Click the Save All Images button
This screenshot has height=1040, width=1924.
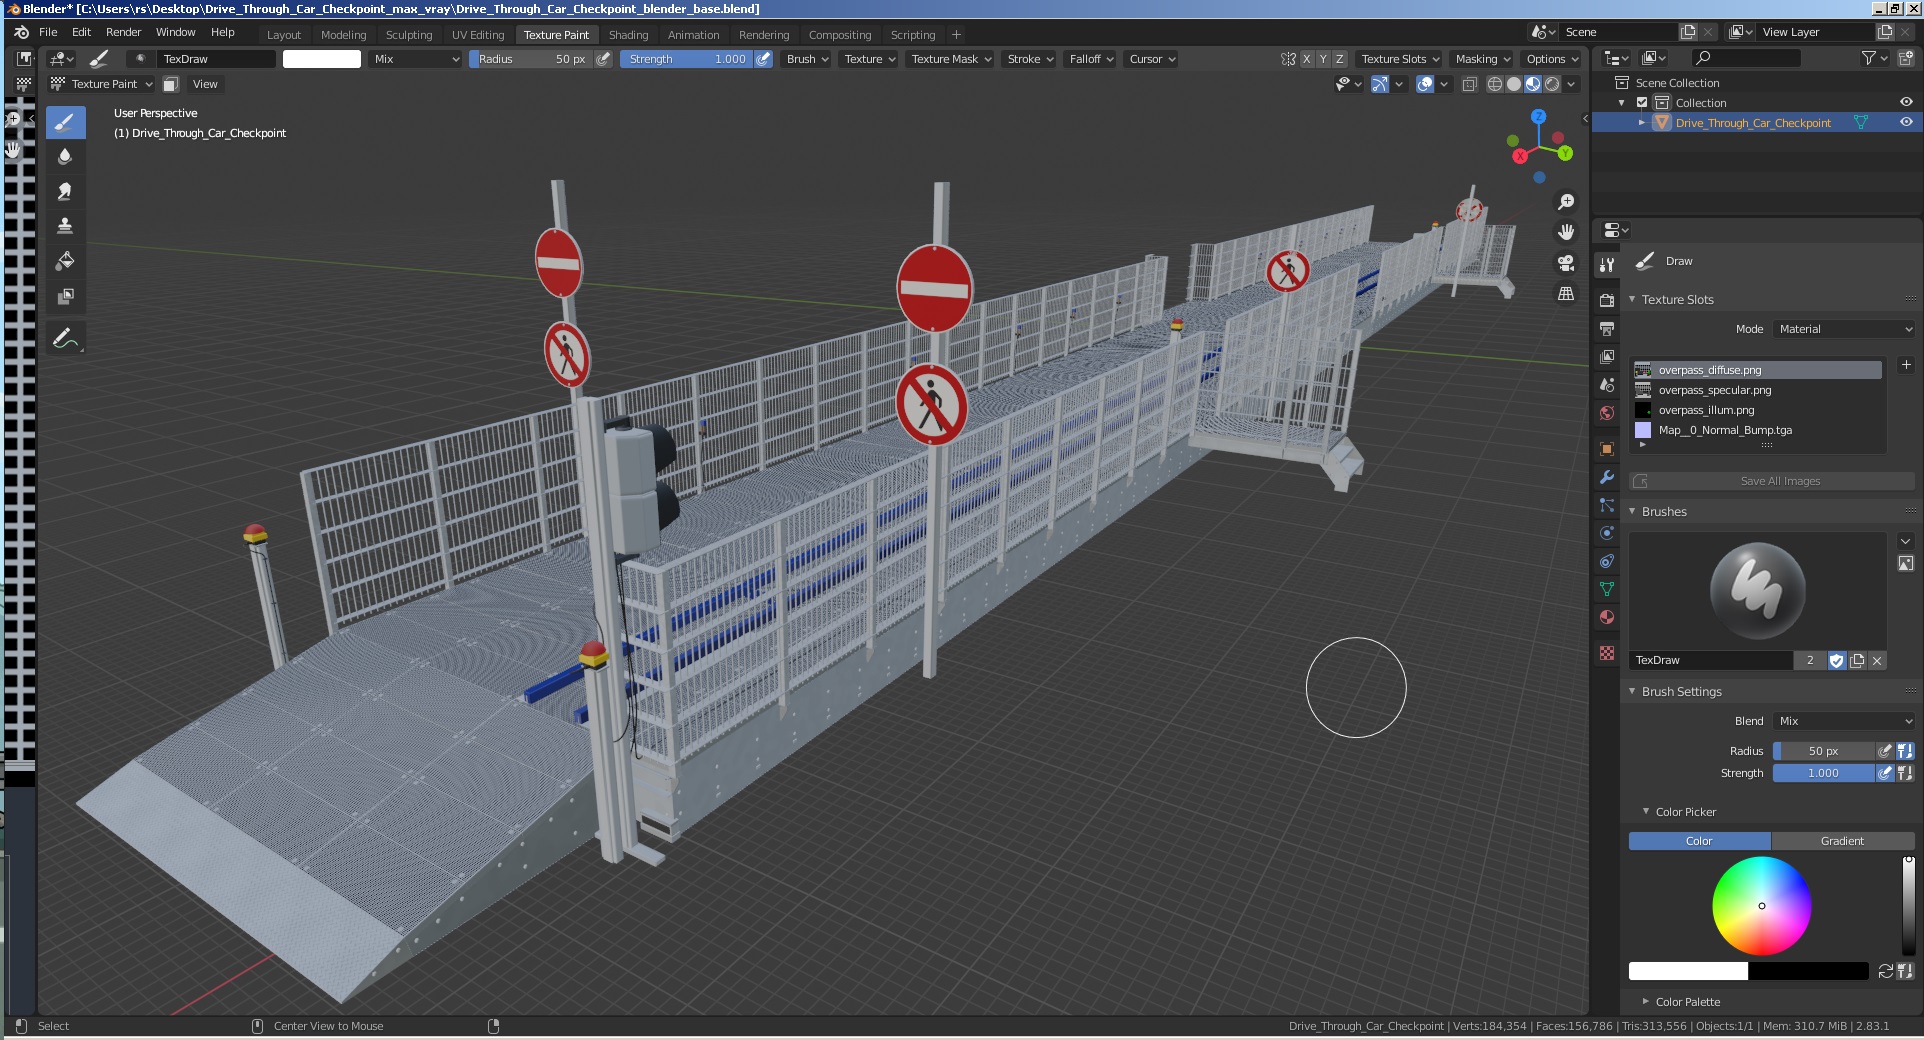pyautogui.click(x=1771, y=481)
